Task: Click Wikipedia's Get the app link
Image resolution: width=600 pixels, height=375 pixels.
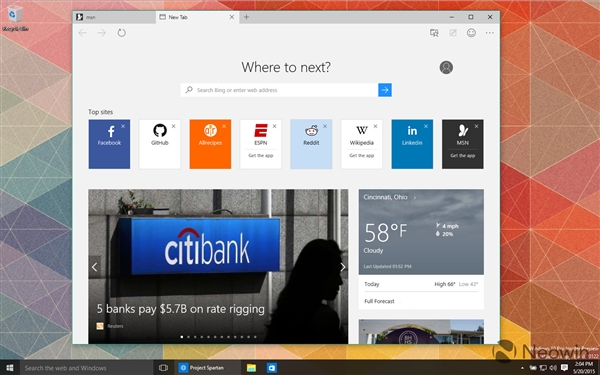Action: [362, 155]
